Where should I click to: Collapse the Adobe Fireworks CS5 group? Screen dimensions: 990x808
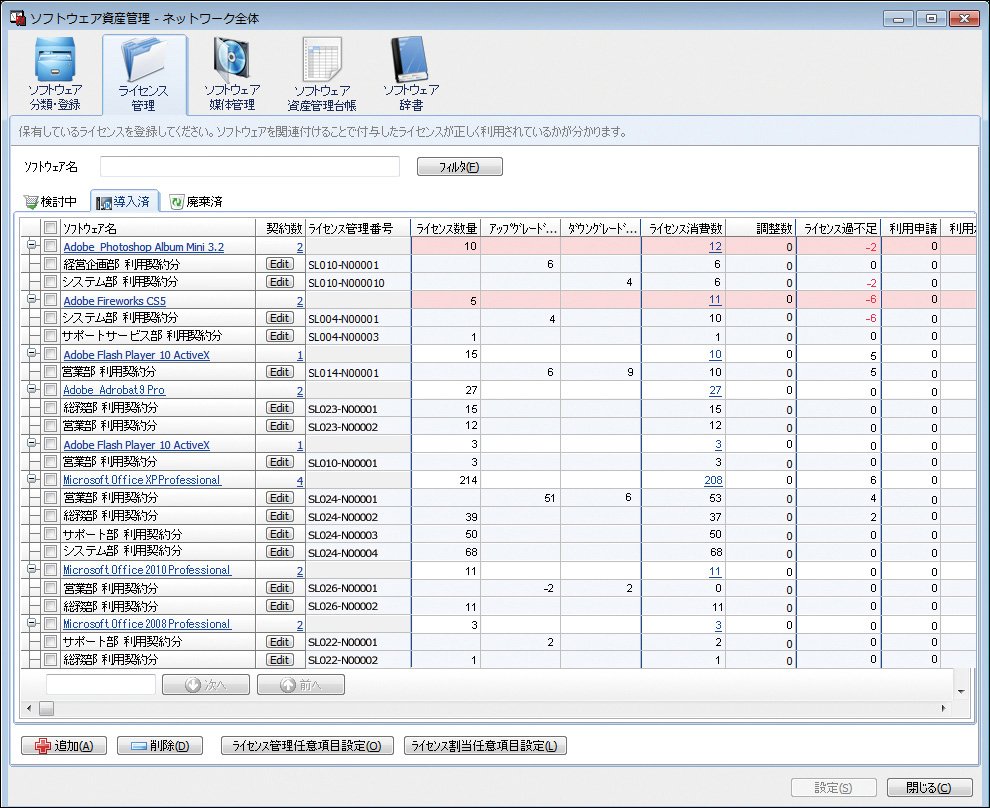[x=32, y=299]
